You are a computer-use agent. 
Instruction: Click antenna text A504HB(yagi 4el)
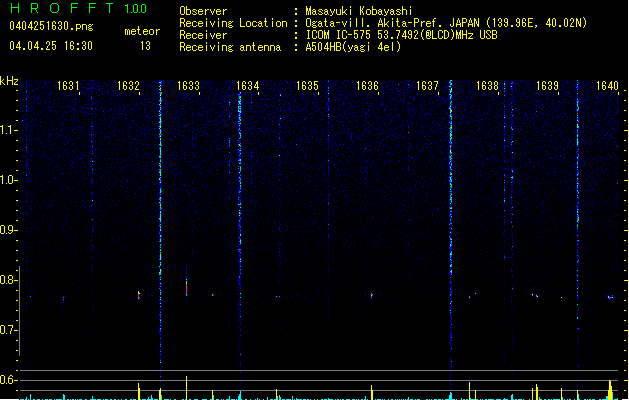point(353,47)
